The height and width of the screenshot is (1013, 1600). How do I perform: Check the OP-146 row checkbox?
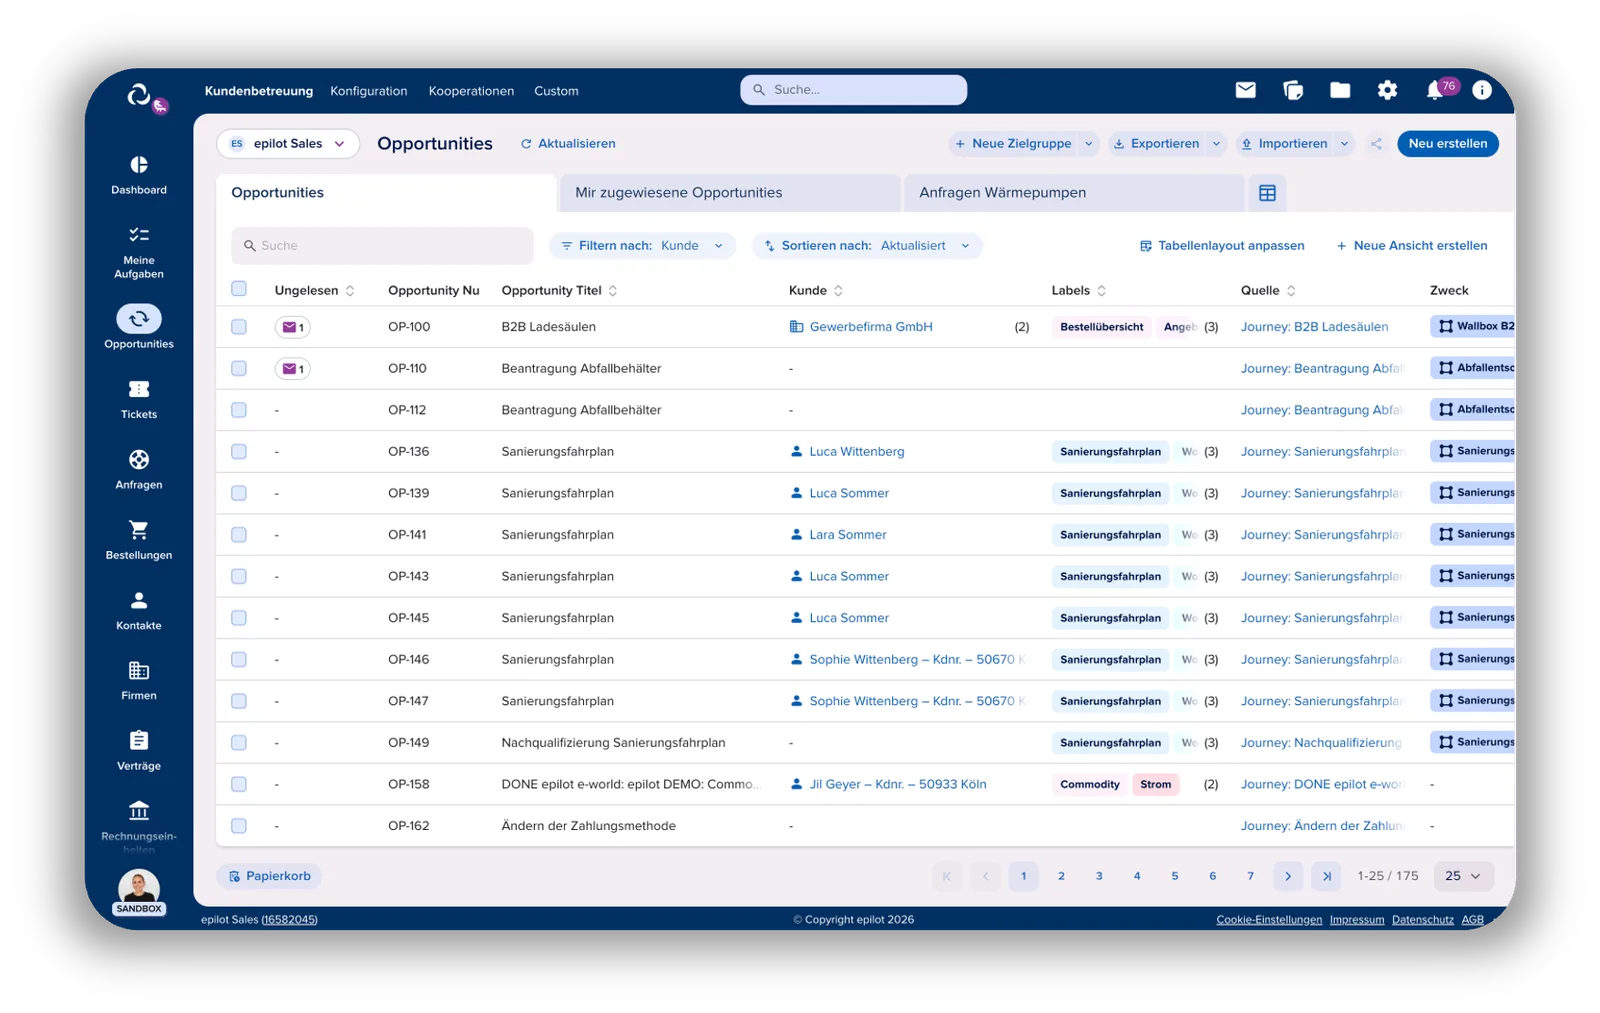coord(239,660)
